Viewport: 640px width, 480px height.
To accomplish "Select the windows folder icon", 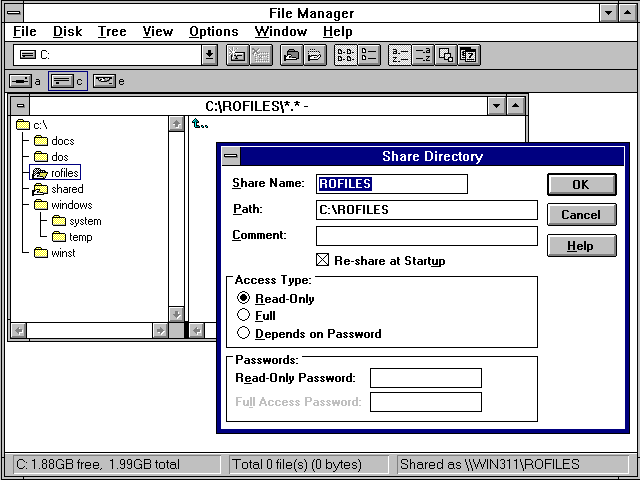I will [41, 205].
